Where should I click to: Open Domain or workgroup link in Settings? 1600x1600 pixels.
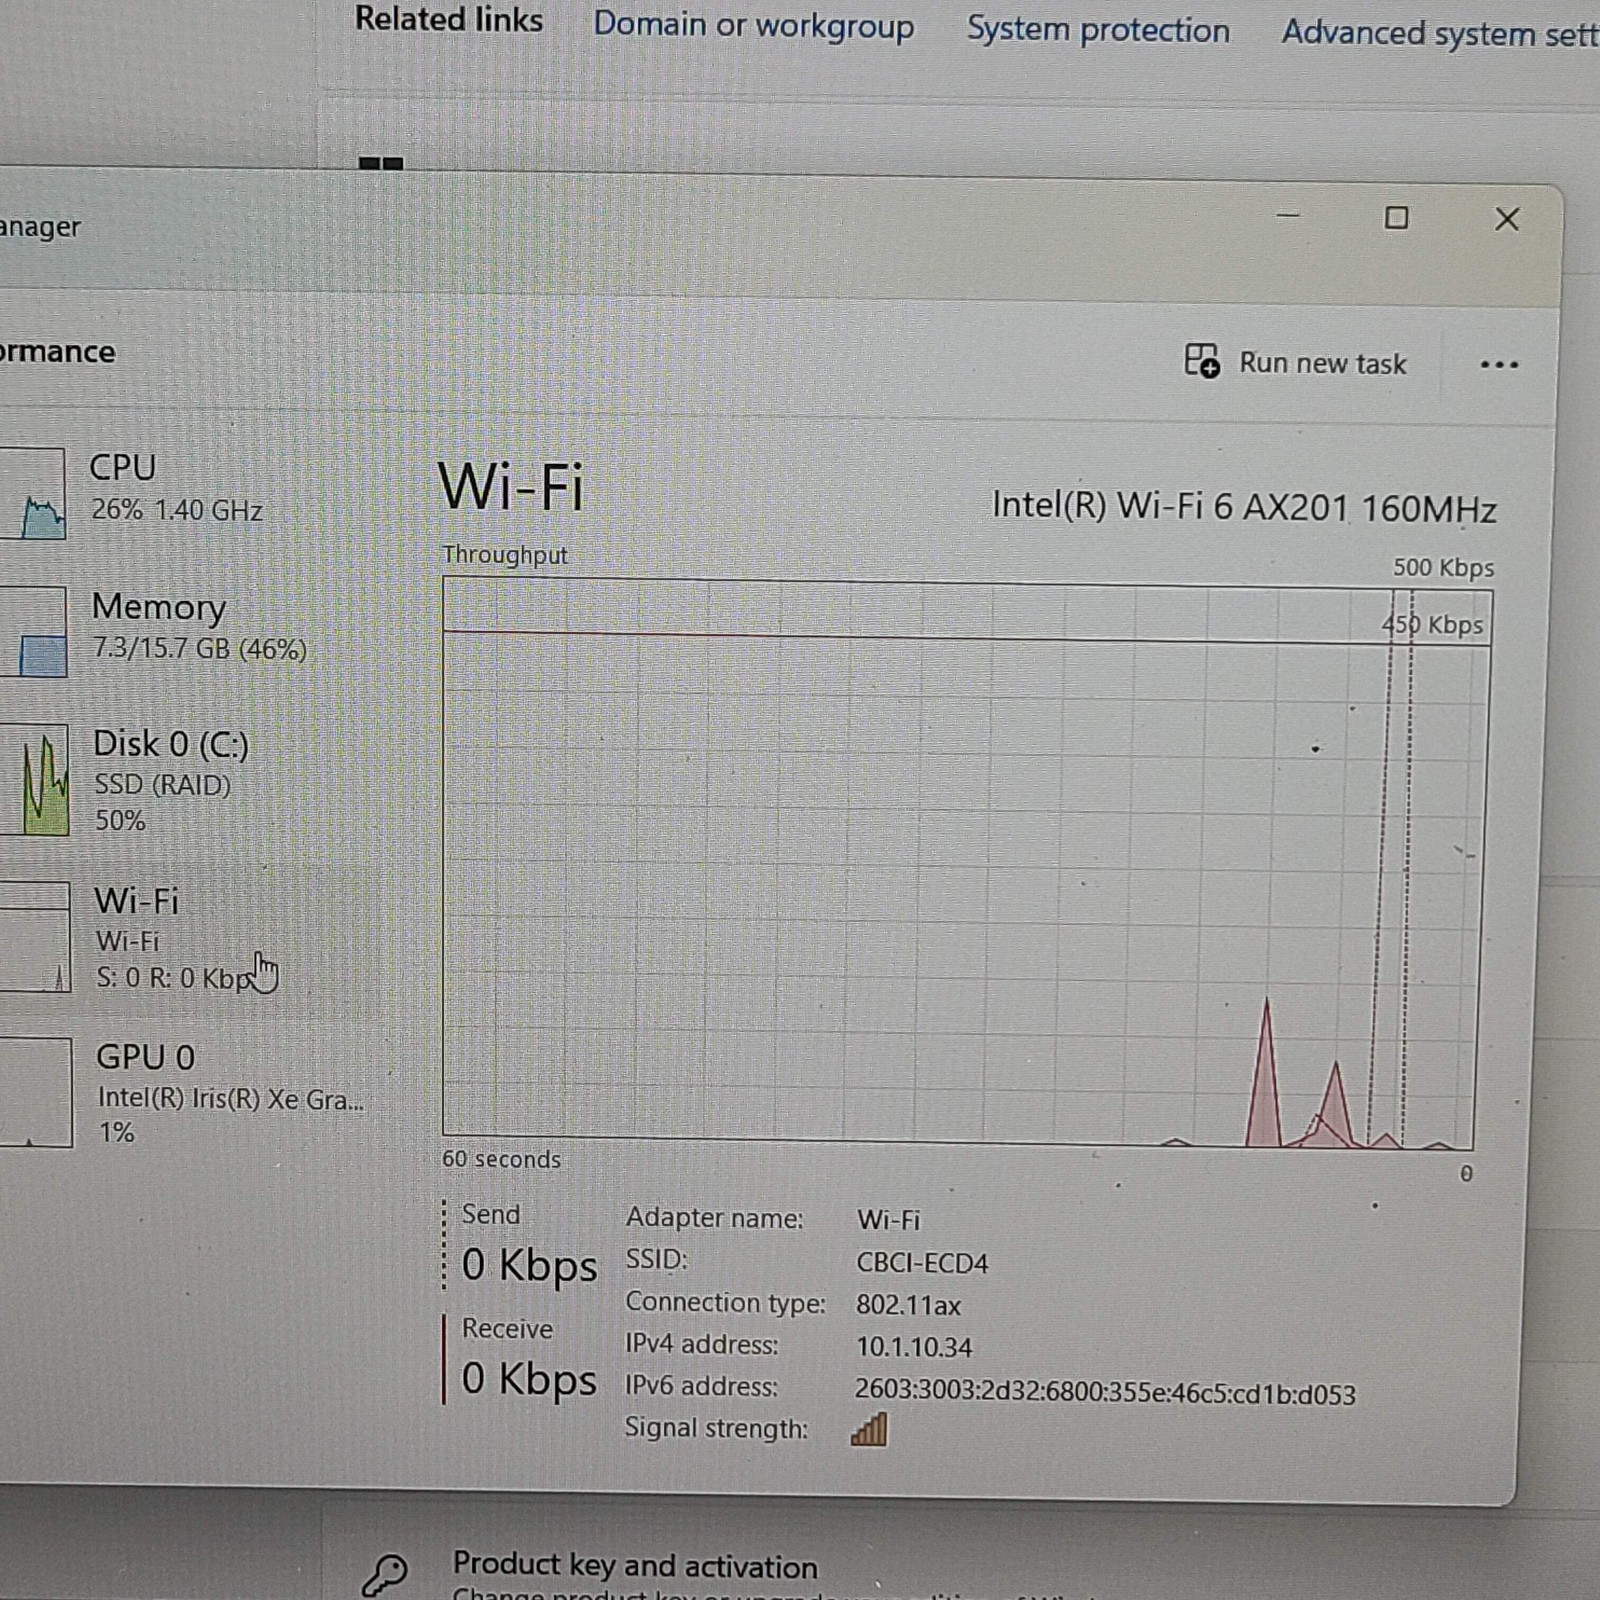pos(753,25)
